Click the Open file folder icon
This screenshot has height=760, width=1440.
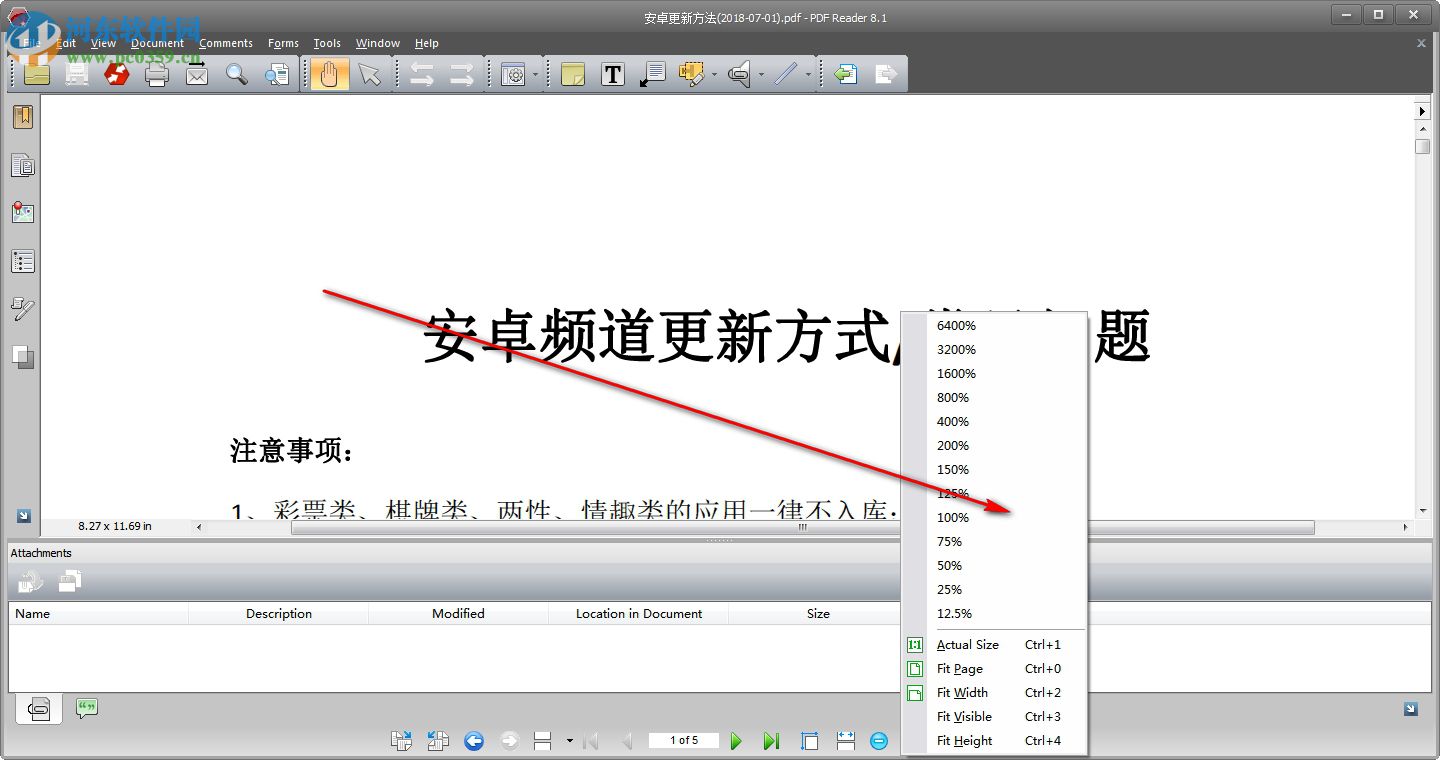coord(37,74)
